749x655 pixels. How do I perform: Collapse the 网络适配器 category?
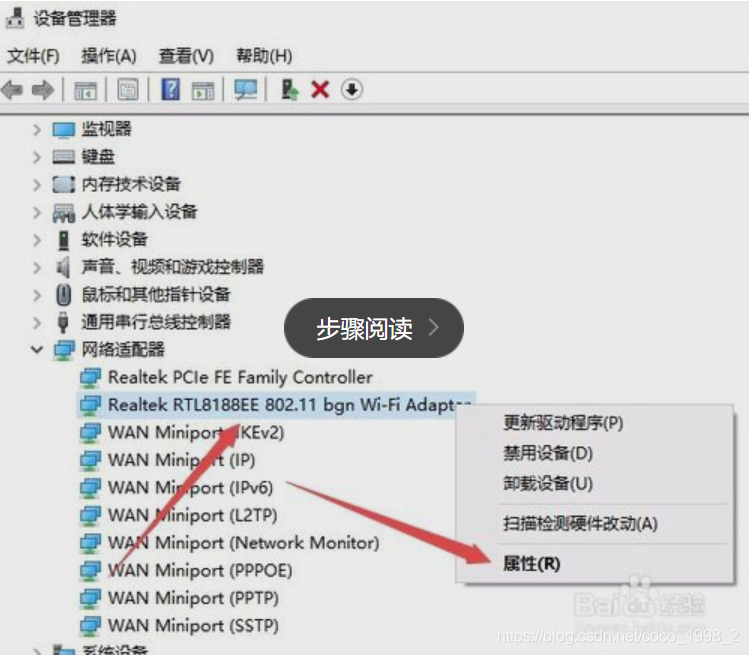click(37, 349)
